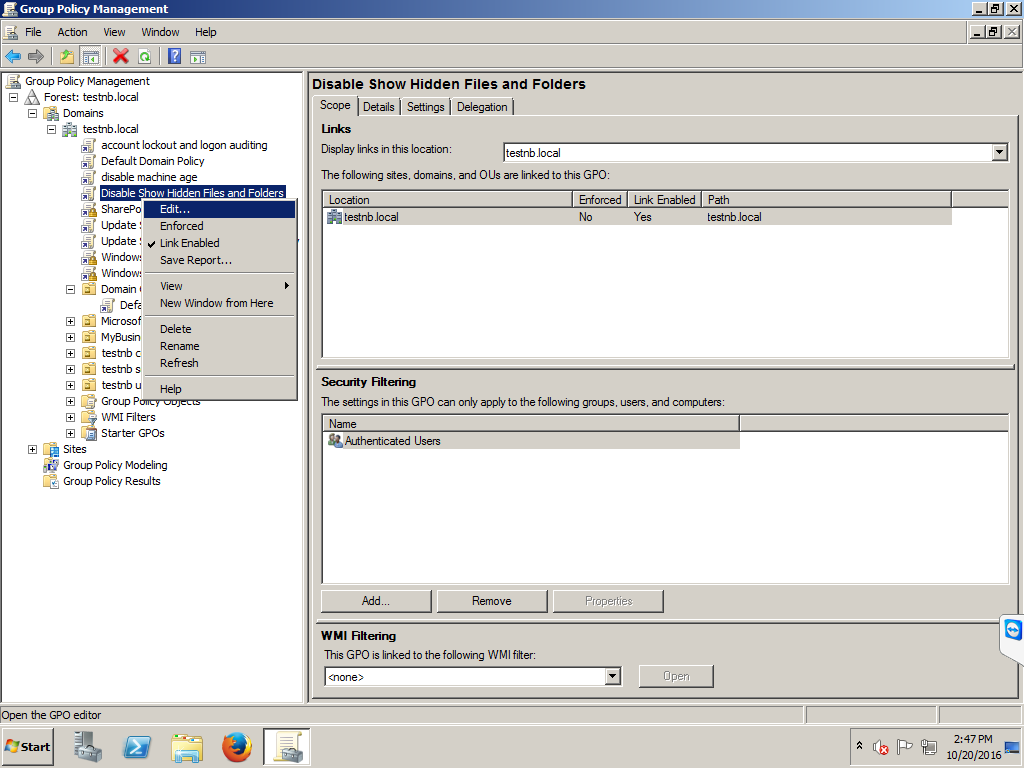Click the Add button under Security Filtering

375,600
